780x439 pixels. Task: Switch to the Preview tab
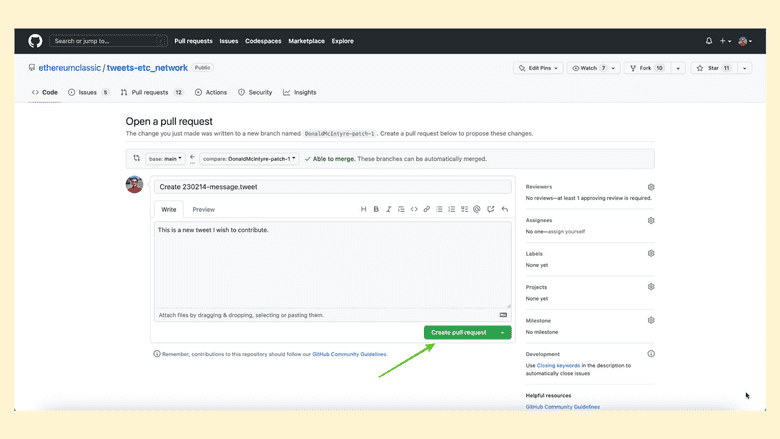[x=204, y=209]
